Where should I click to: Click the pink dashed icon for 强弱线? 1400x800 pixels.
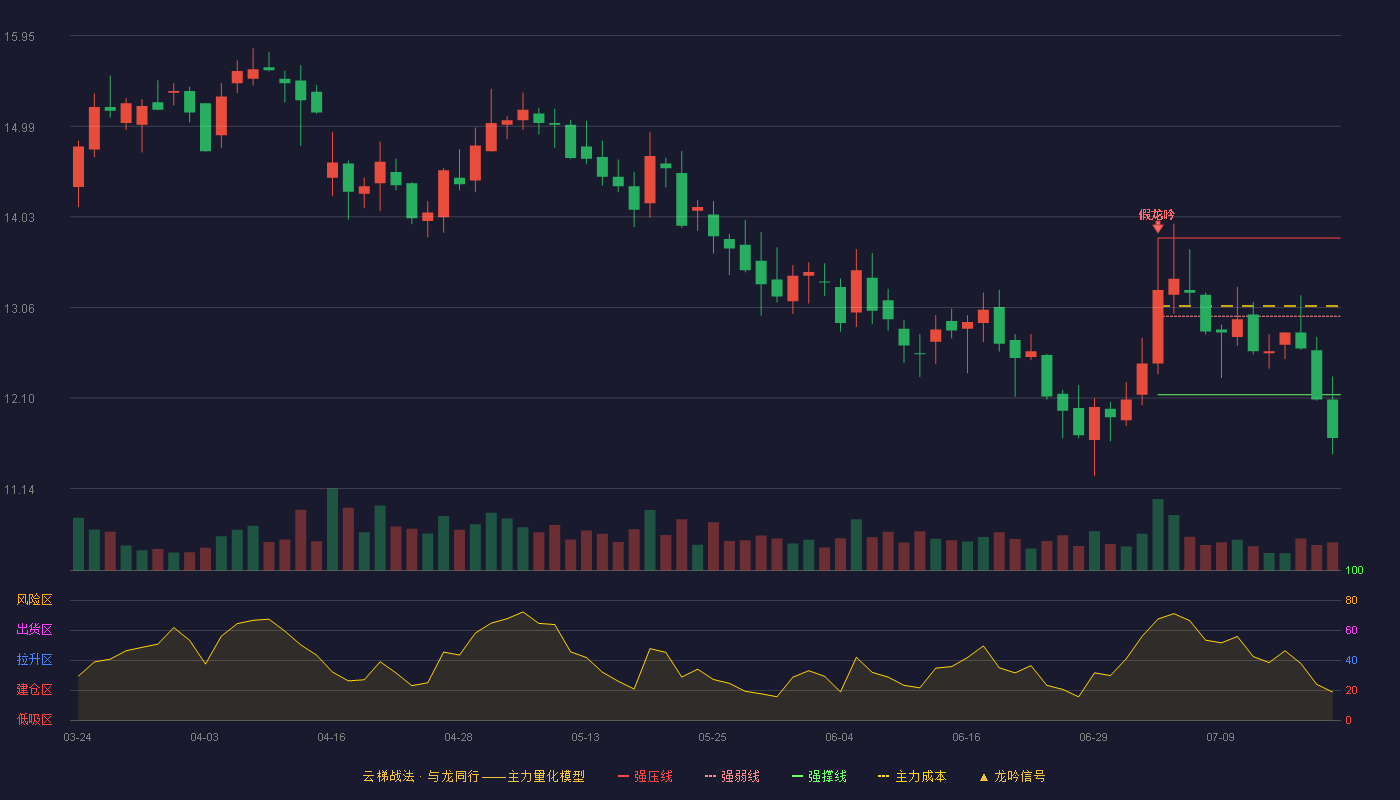(711, 776)
